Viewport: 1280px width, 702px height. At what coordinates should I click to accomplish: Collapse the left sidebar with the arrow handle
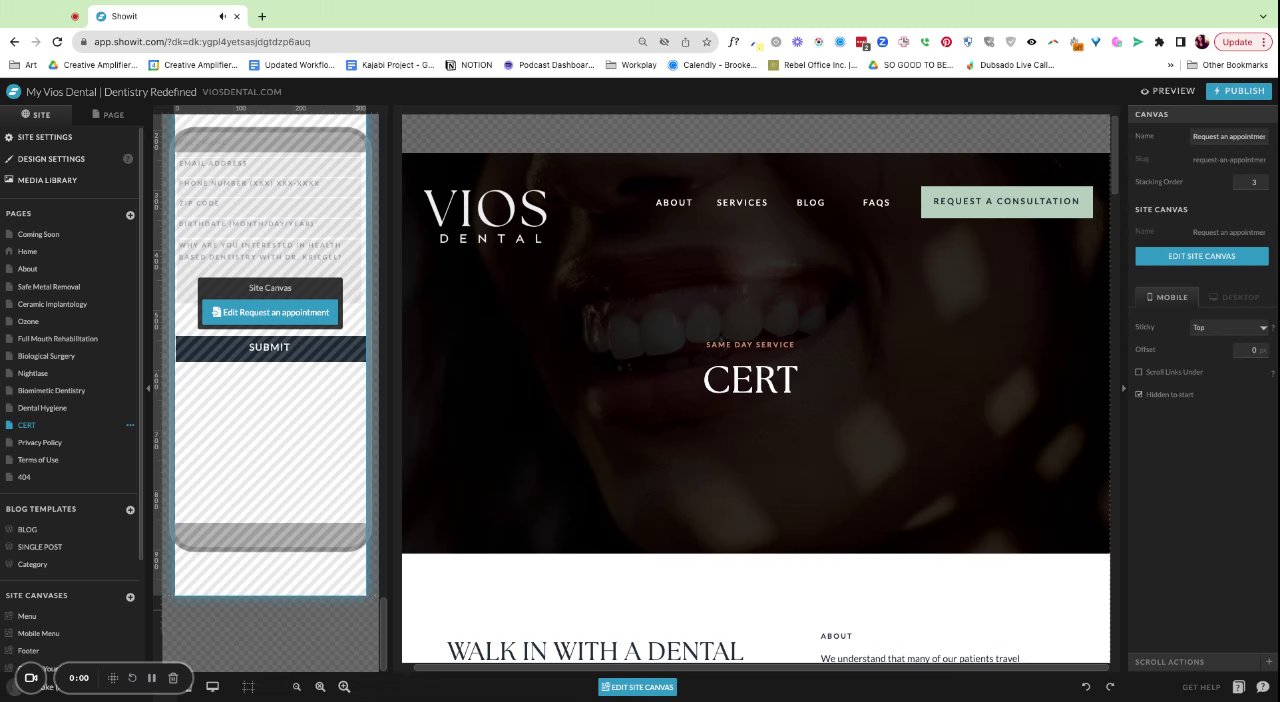tap(148, 388)
